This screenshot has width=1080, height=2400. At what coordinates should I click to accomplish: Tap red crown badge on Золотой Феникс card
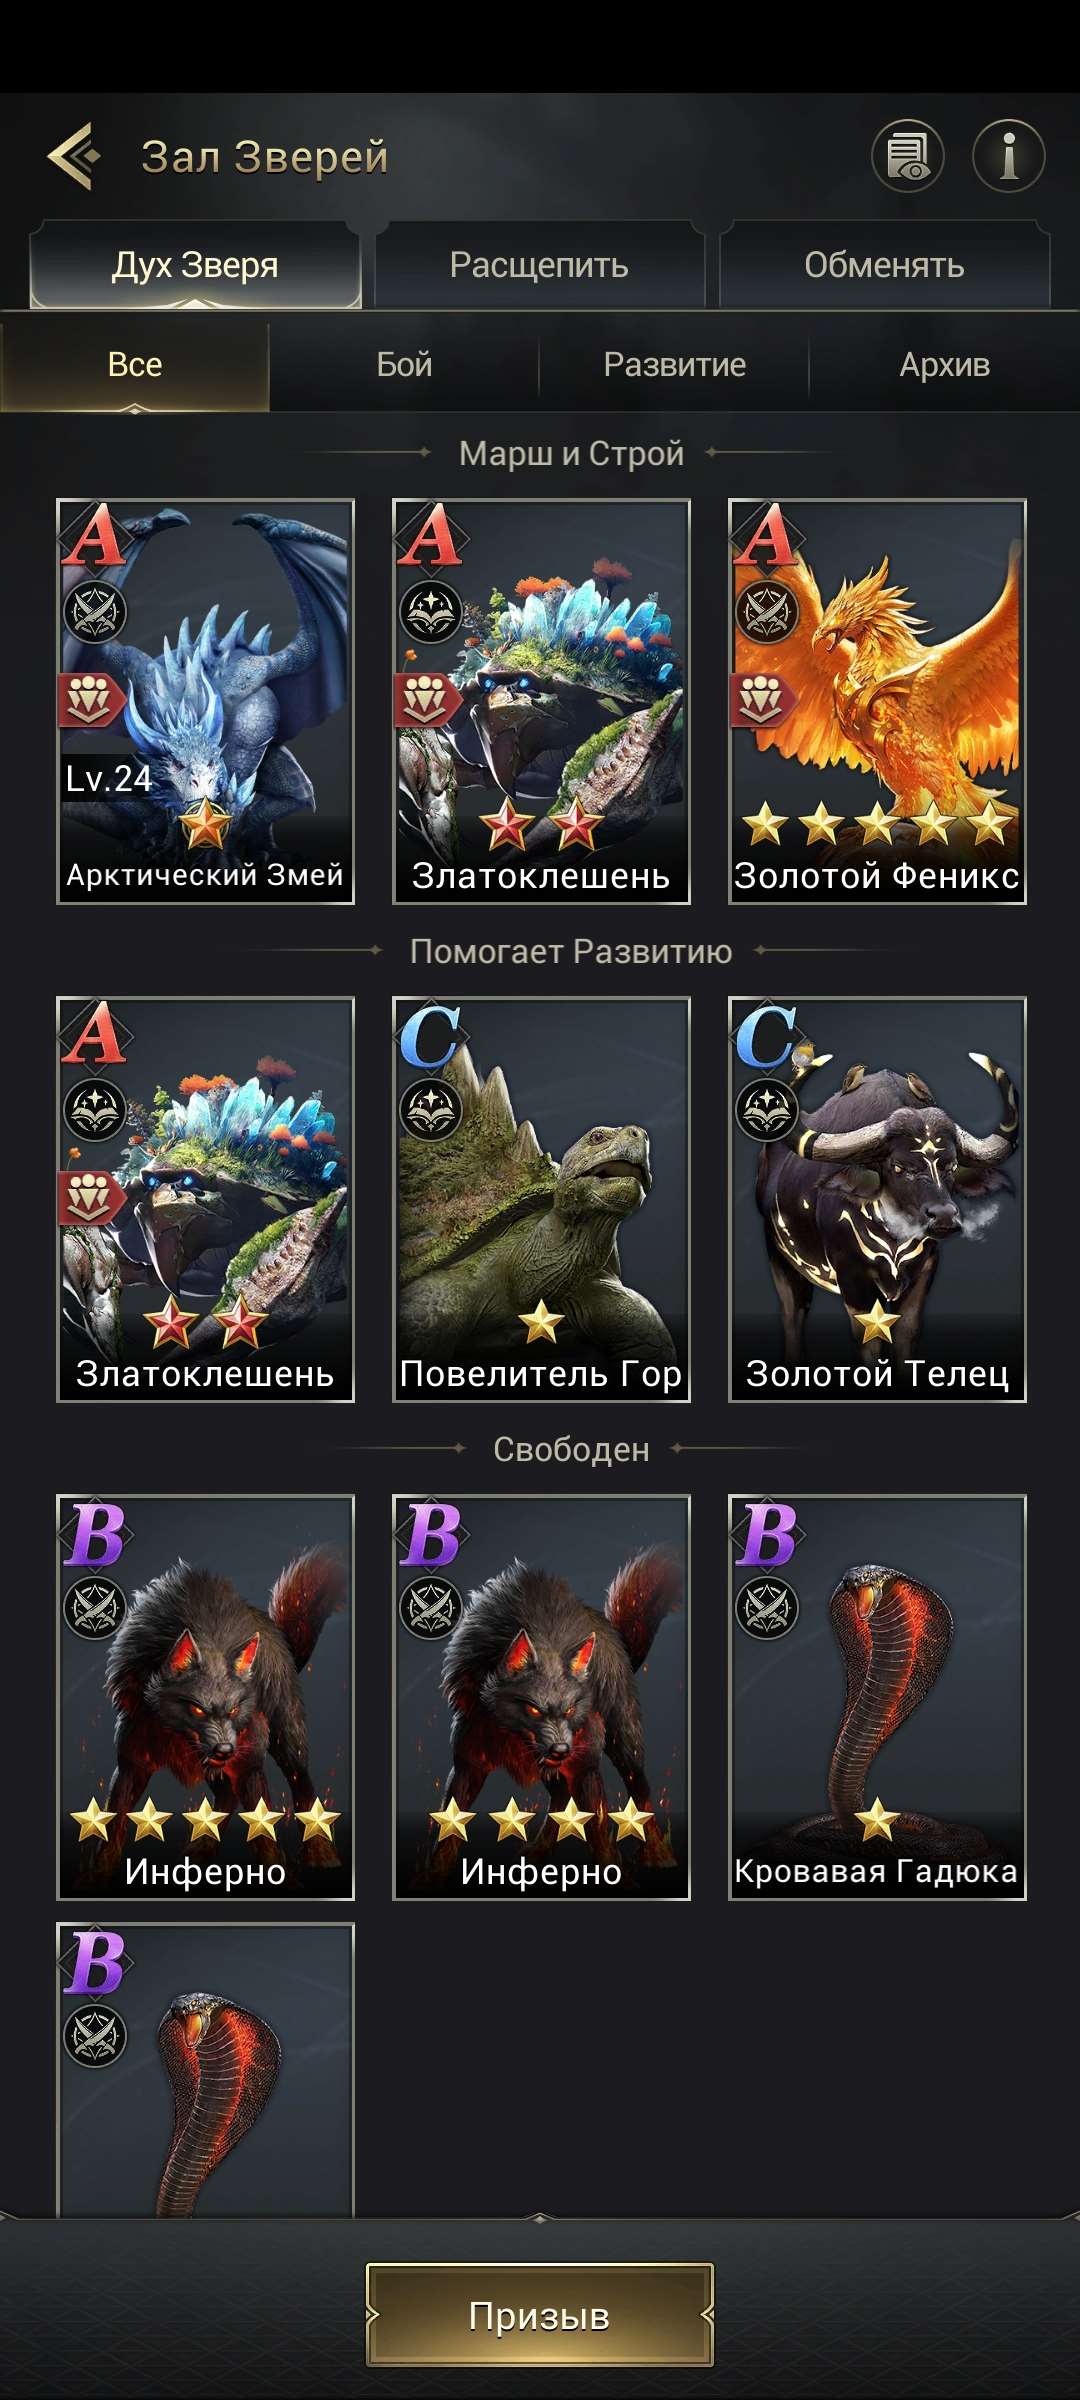pos(766,699)
